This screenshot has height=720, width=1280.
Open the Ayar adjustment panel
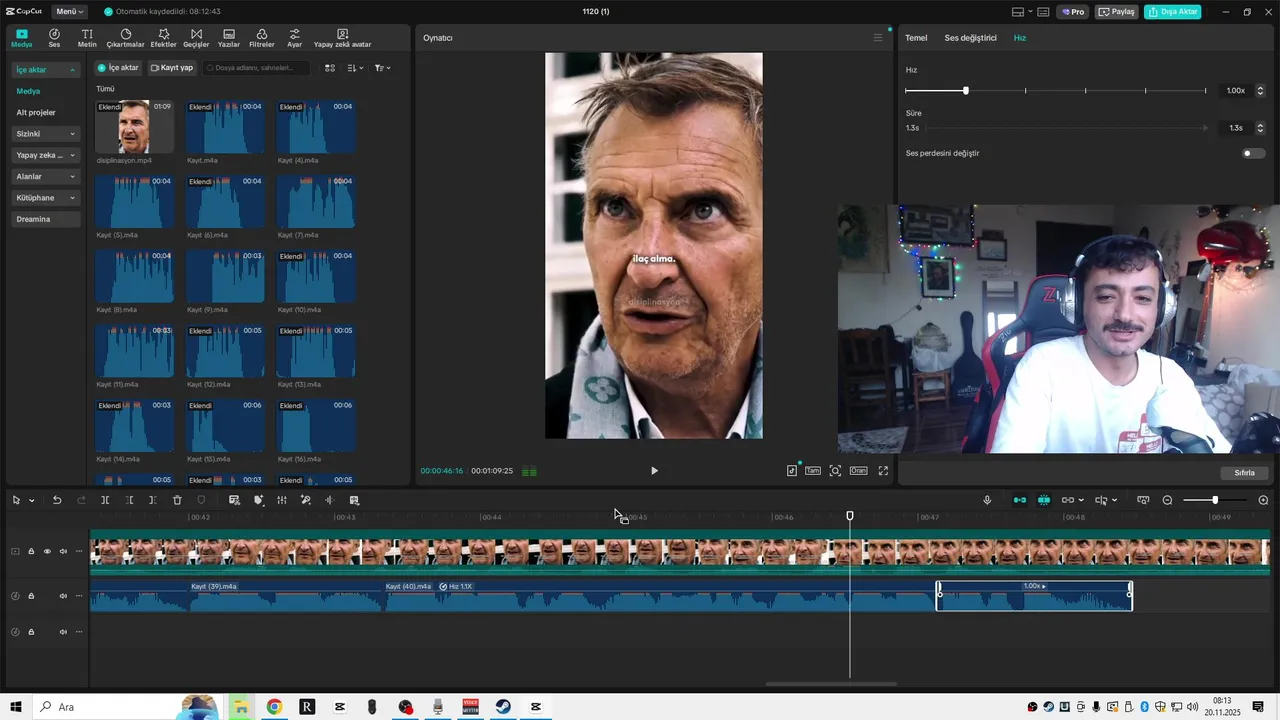(294, 38)
